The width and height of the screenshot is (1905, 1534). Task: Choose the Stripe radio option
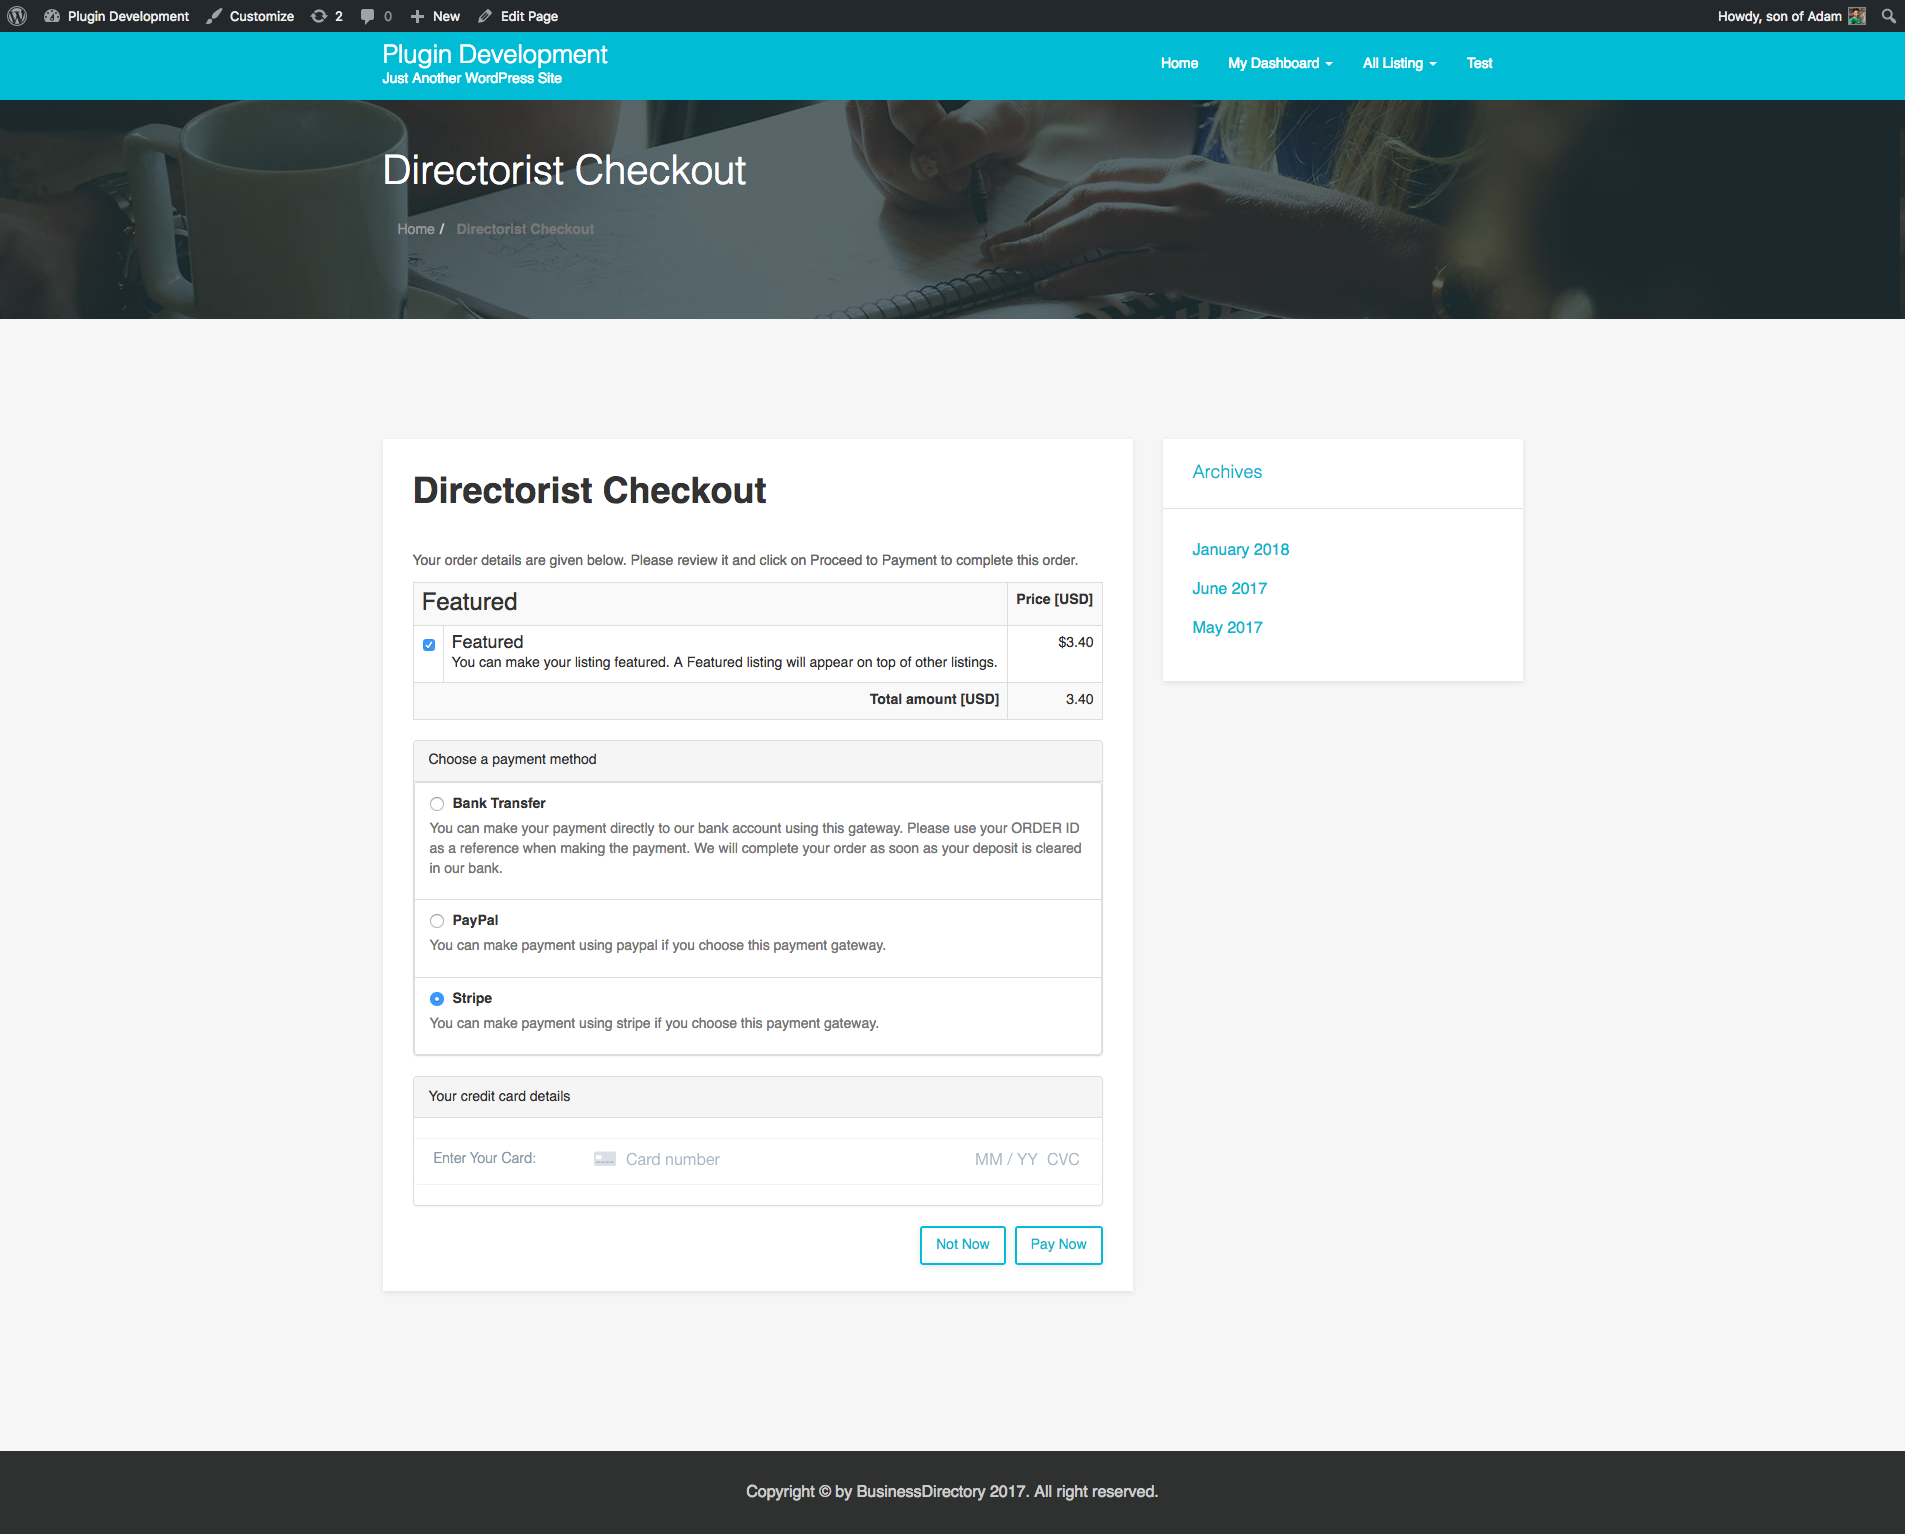pos(437,999)
